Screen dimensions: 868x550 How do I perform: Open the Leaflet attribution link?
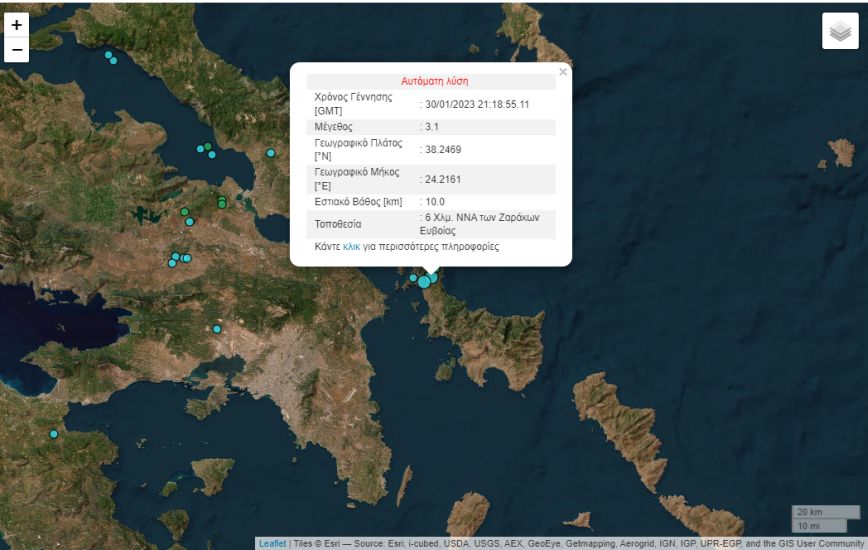(272, 544)
